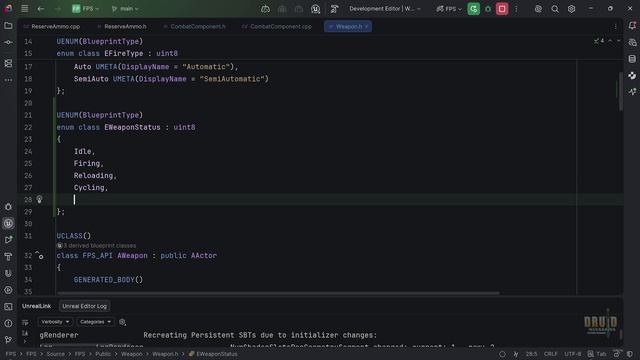Click the UTF-8 encoding status
The height and width of the screenshot is (360, 640).
pyautogui.click(x=573, y=354)
